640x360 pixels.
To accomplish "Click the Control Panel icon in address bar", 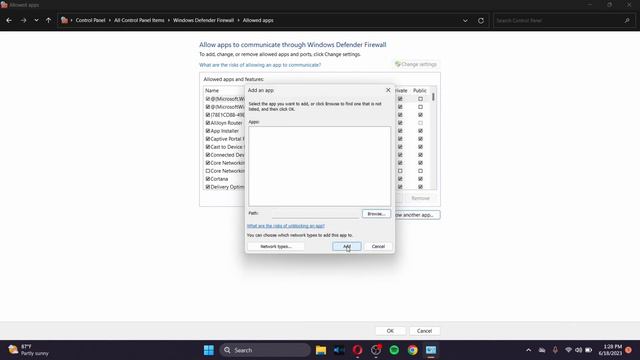I will [x=64, y=20].
